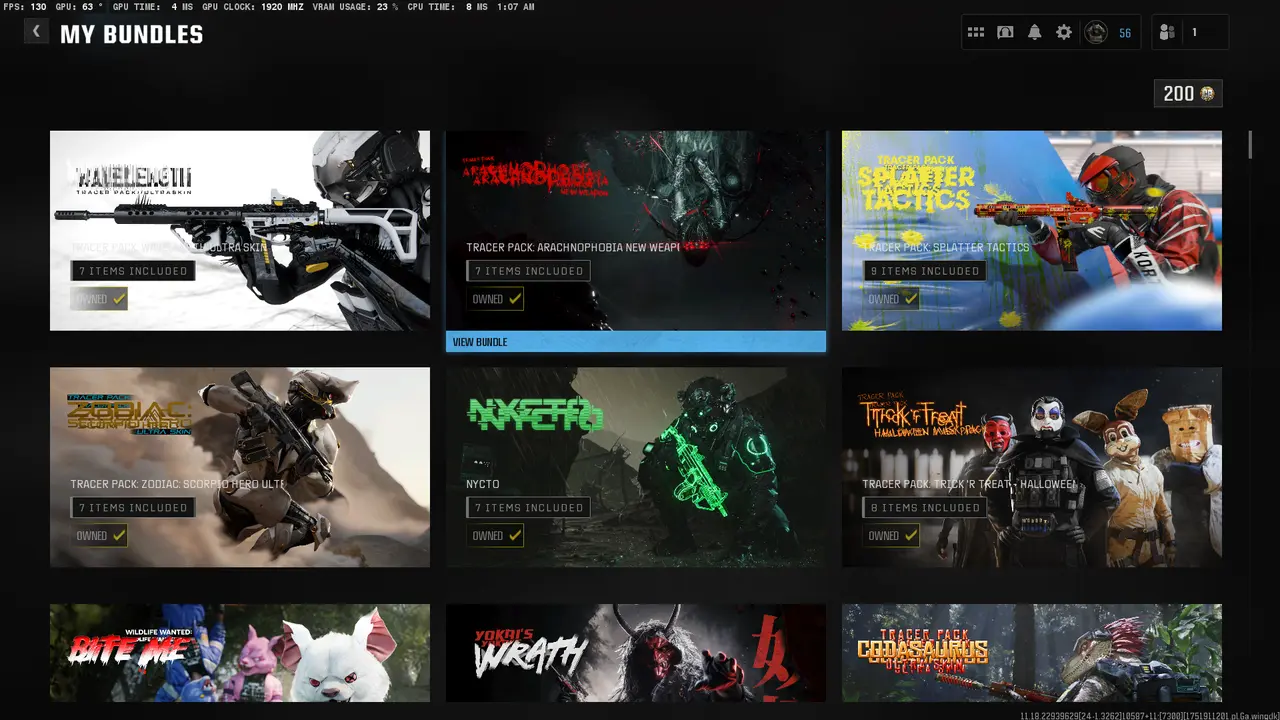Open the Codasaurus tracer pack bundle card
Viewport: 1280px width, 720px height.
pos(1032,653)
